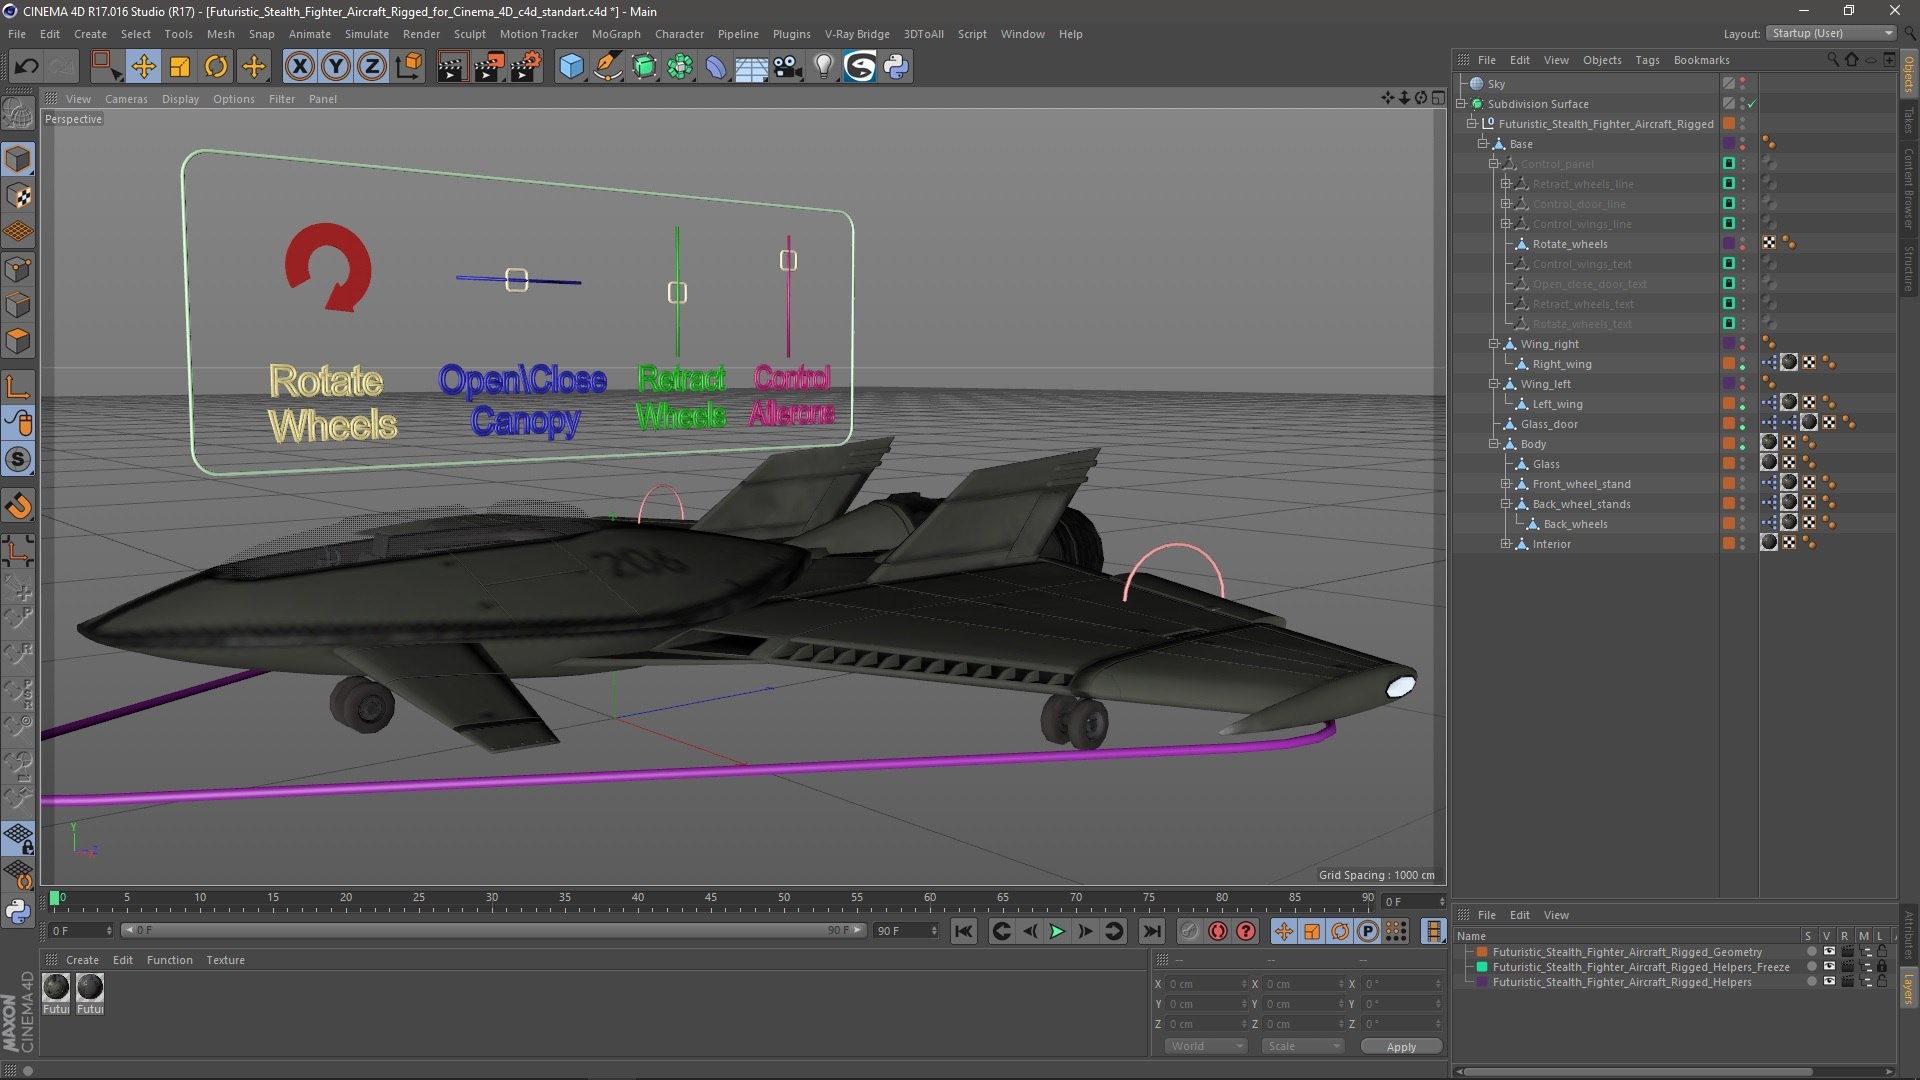Open Render Settings icon
1920x1080 pixels.
click(x=526, y=67)
